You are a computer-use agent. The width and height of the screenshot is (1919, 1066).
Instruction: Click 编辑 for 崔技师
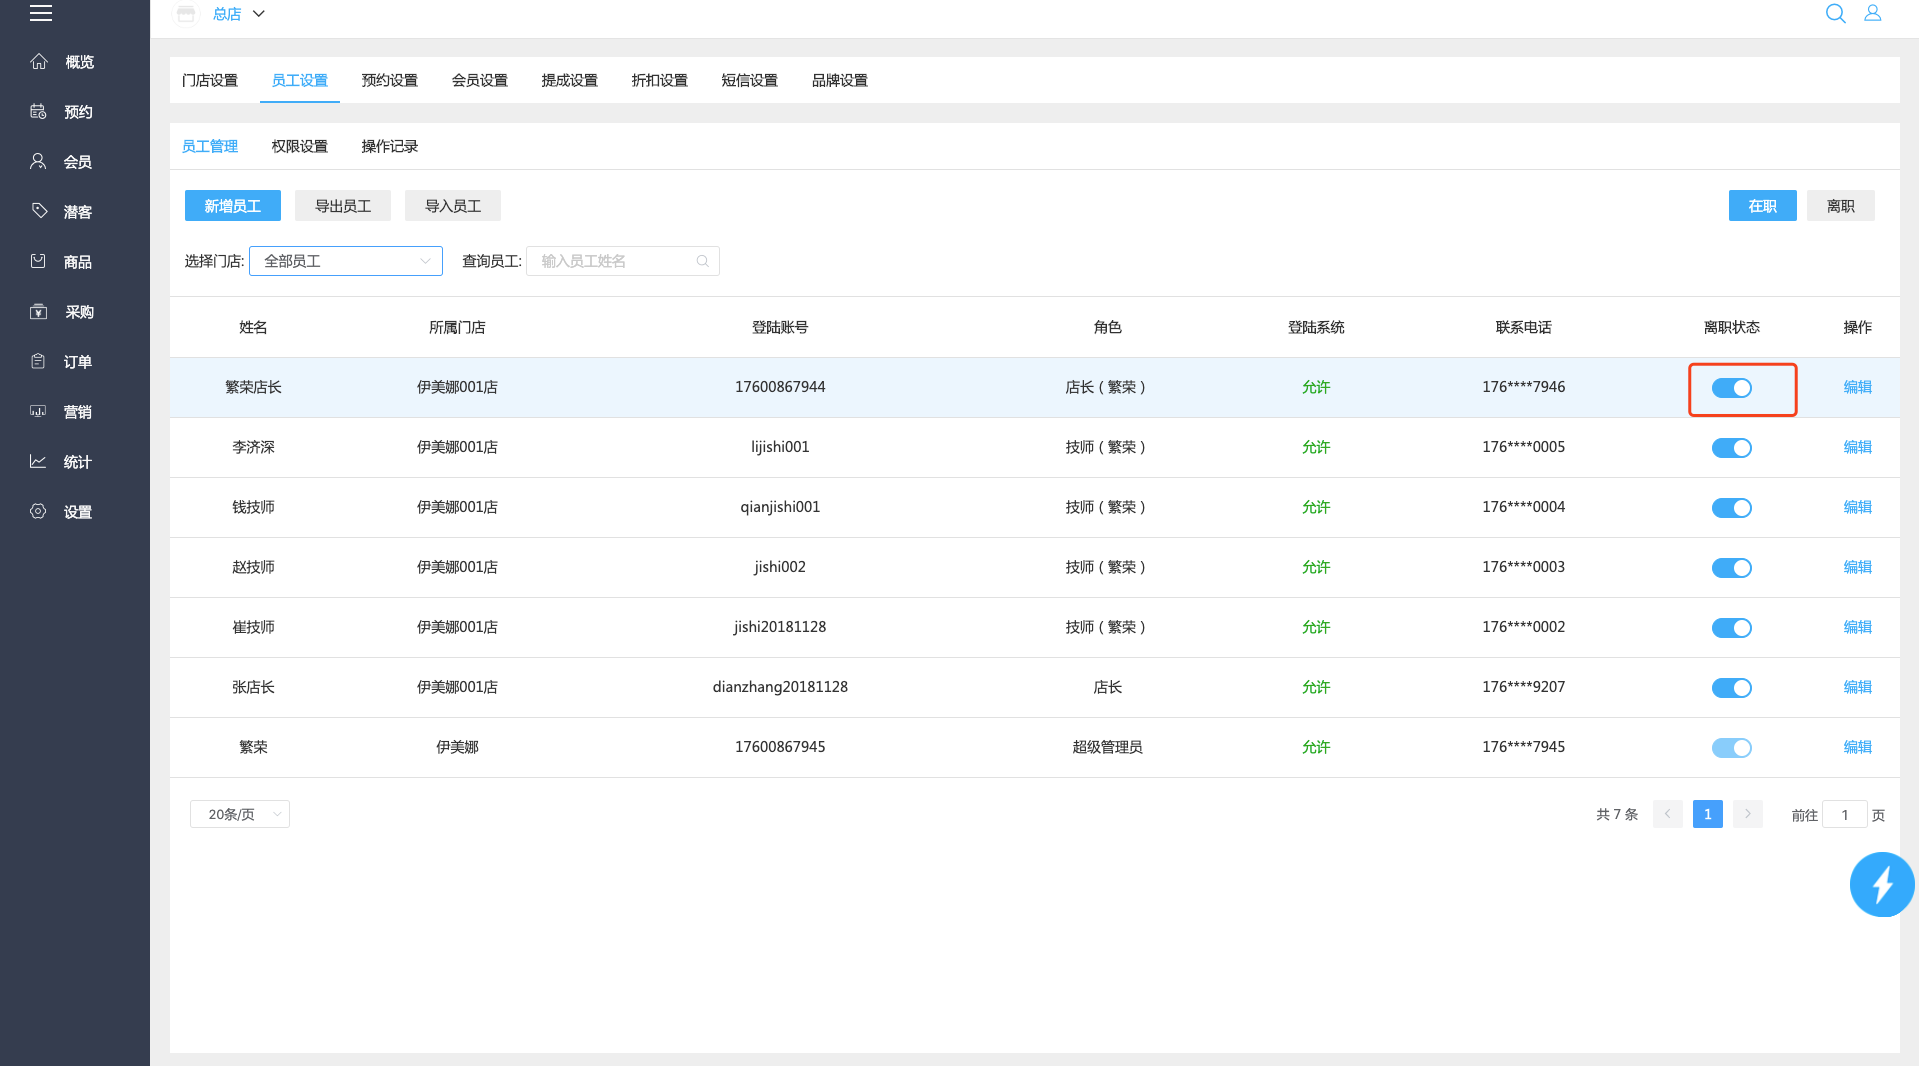tap(1858, 627)
